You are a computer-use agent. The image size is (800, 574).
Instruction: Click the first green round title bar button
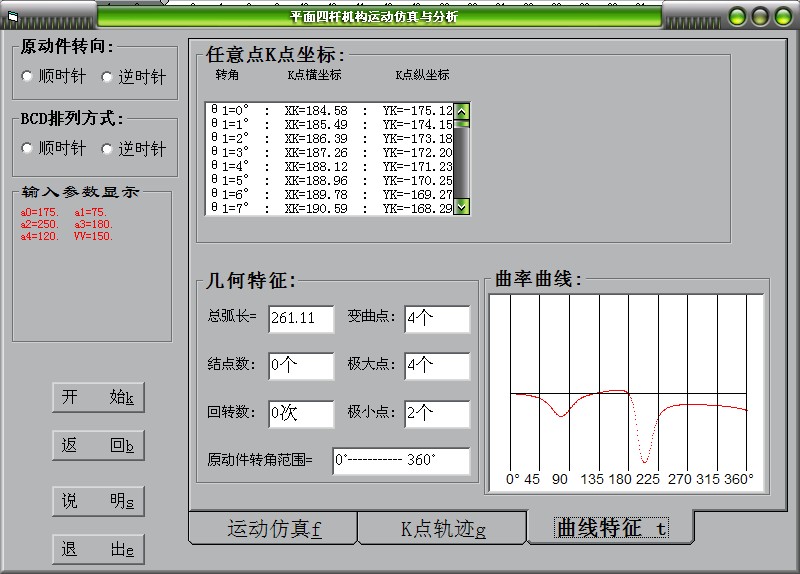(x=737, y=16)
